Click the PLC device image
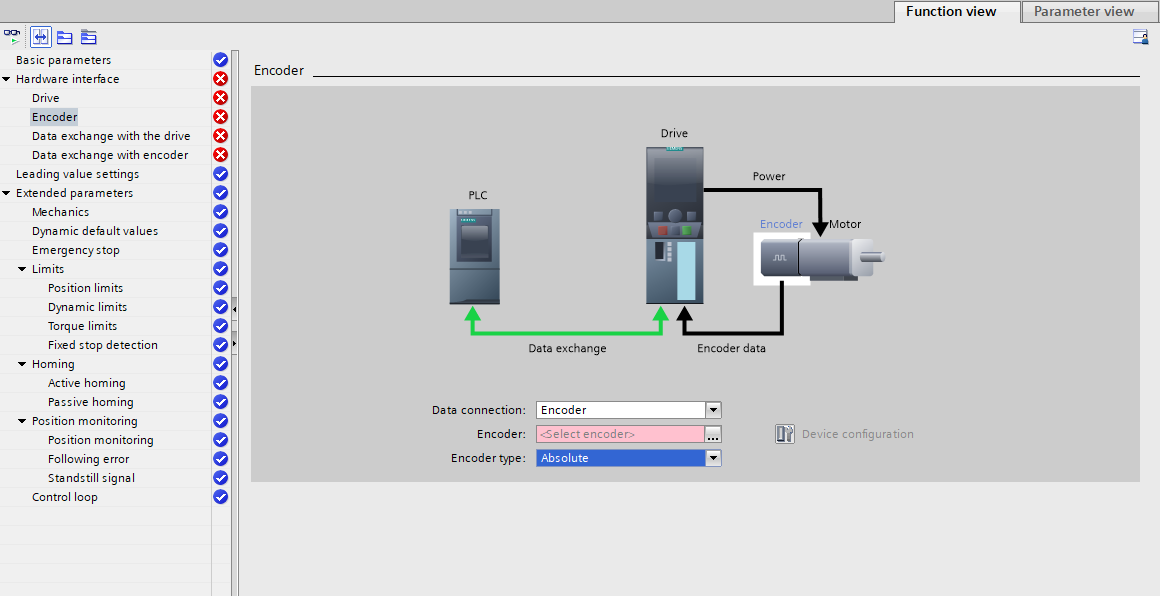Image resolution: width=1160 pixels, height=596 pixels. [x=475, y=256]
